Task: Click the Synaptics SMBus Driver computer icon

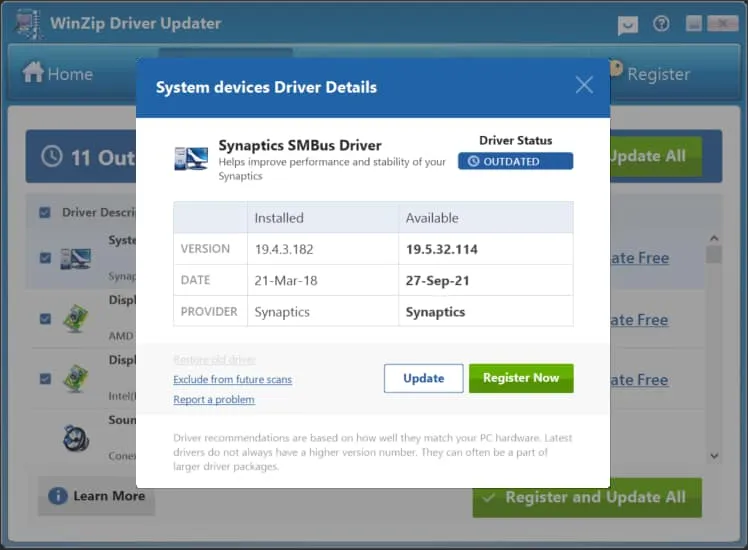Action: pyautogui.click(x=191, y=158)
